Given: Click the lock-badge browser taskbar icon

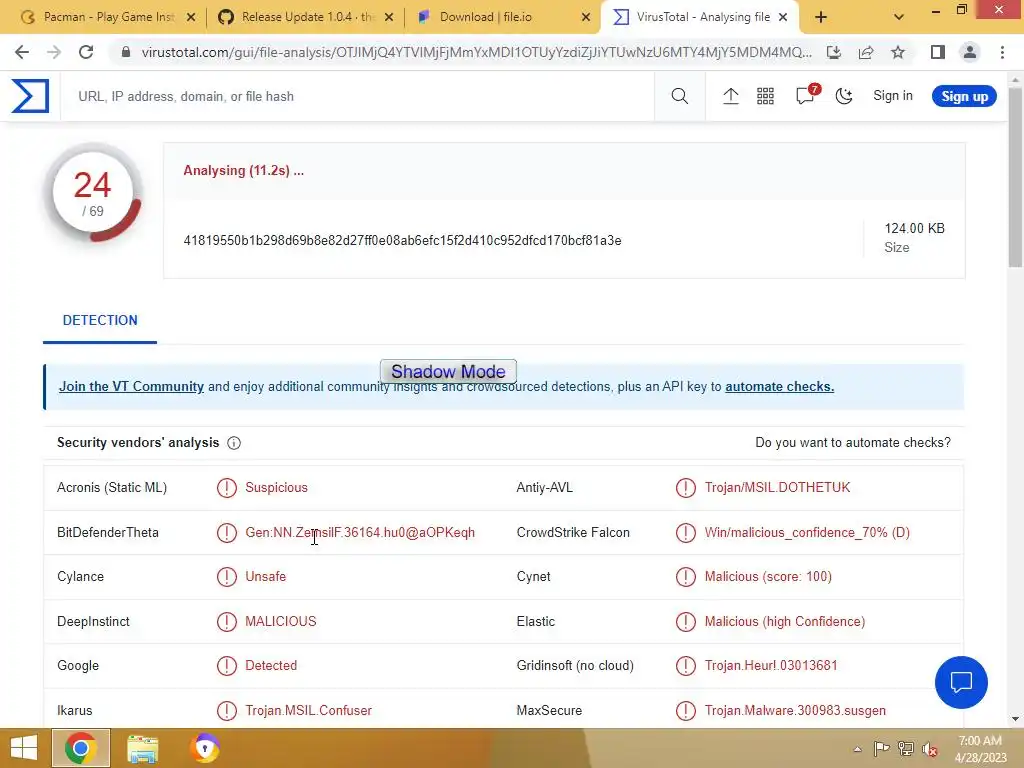Looking at the screenshot, I should point(204,748).
